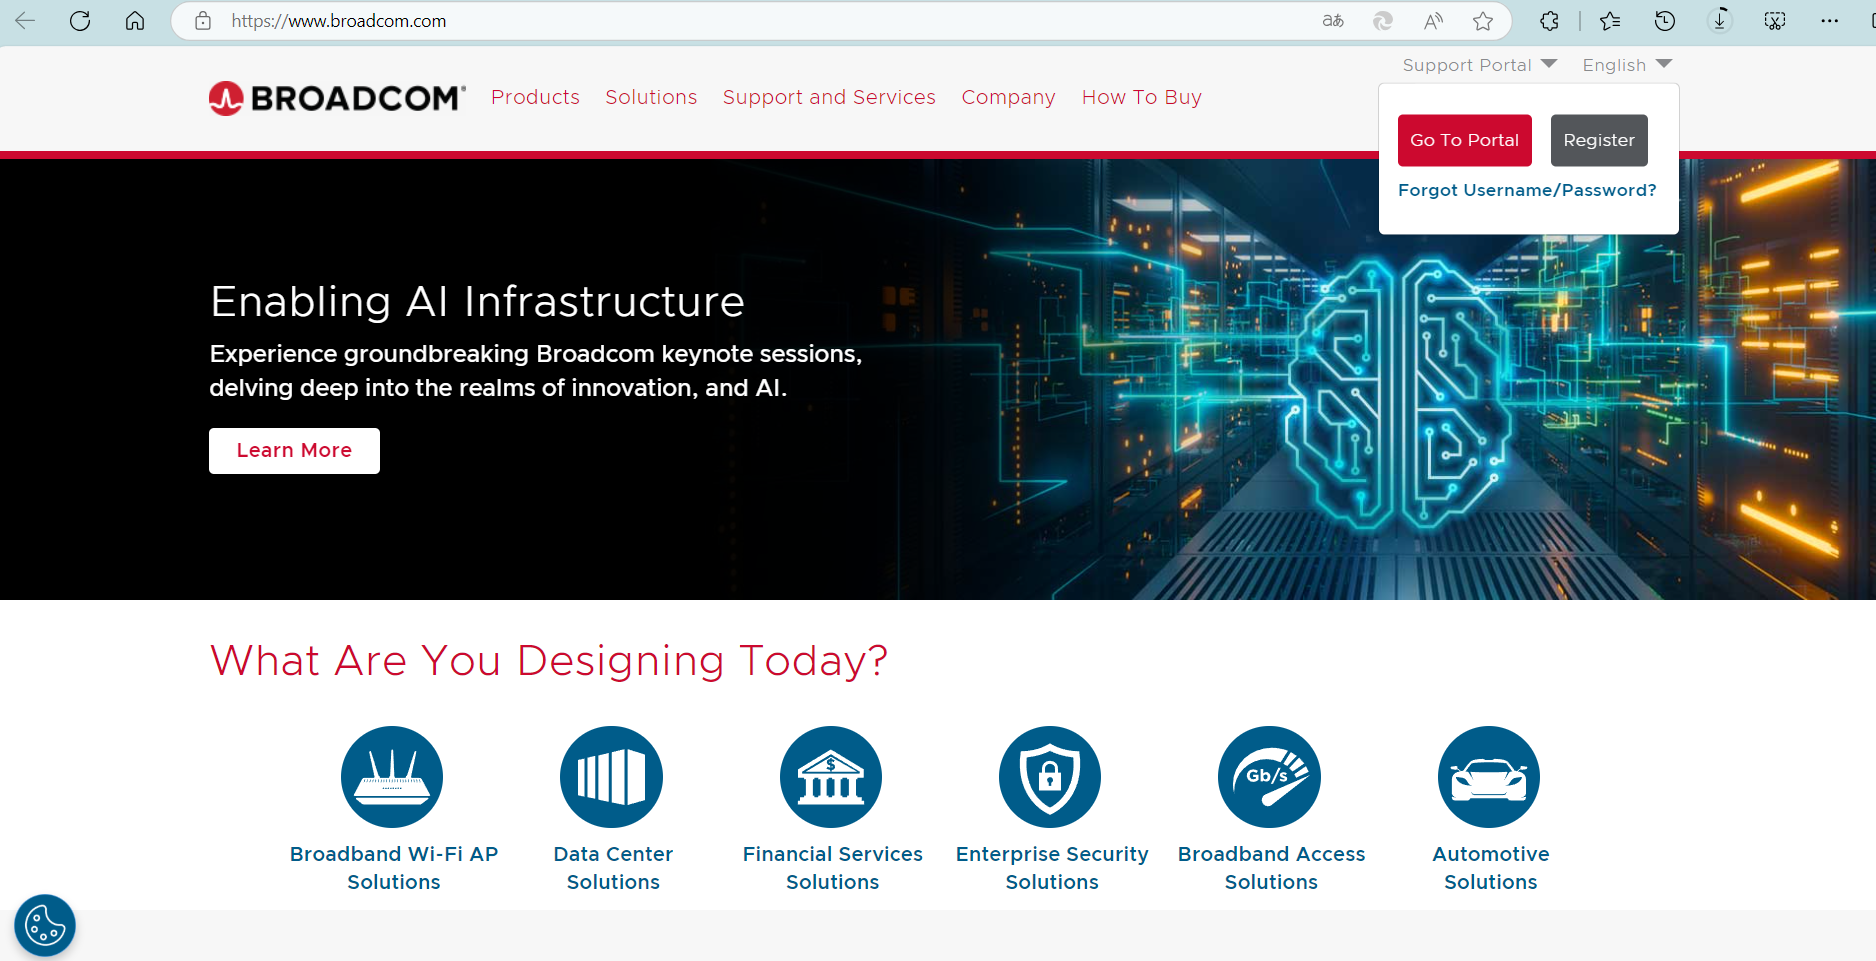Open Automotive Solutions link
The height and width of the screenshot is (961, 1876).
tap(1491, 868)
